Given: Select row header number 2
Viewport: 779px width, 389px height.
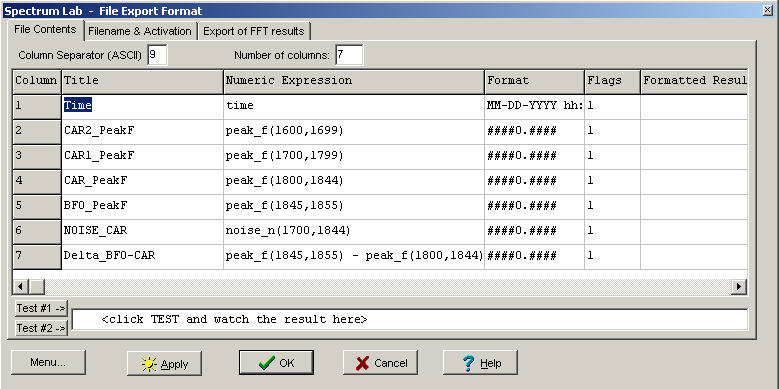Looking at the screenshot, I should click(37, 132).
